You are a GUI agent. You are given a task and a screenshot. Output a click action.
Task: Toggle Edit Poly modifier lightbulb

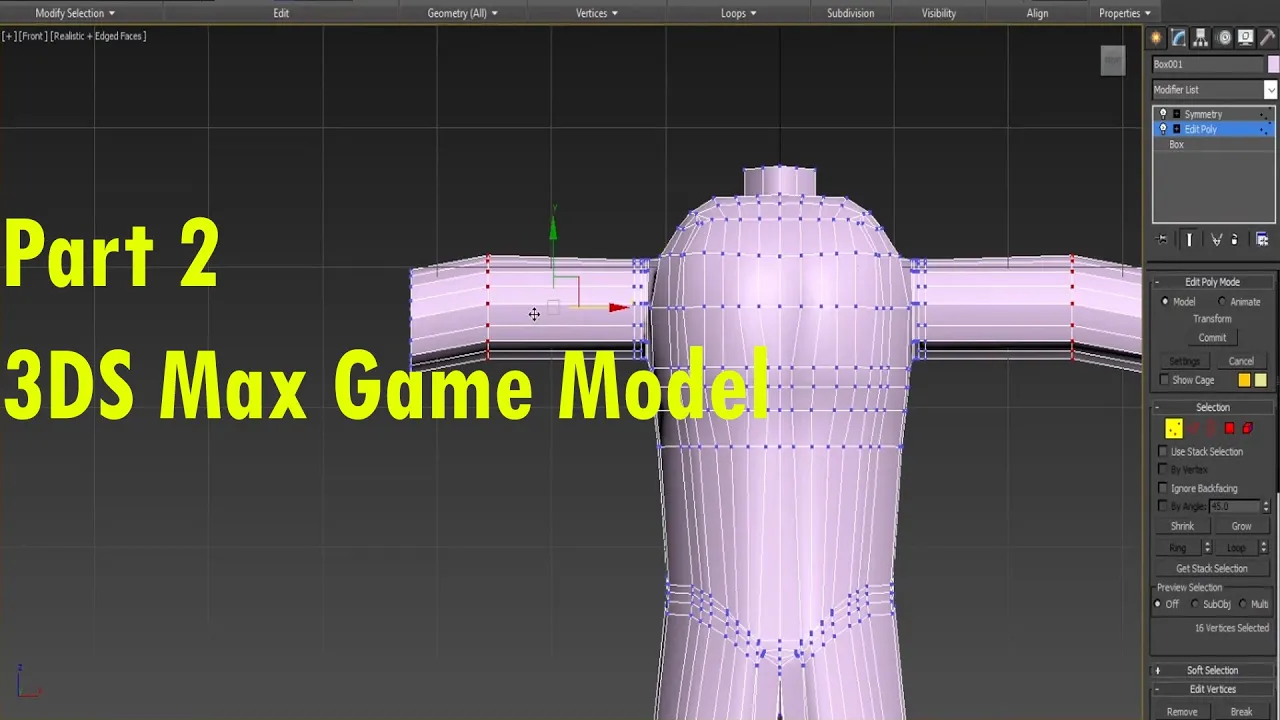pos(1162,129)
